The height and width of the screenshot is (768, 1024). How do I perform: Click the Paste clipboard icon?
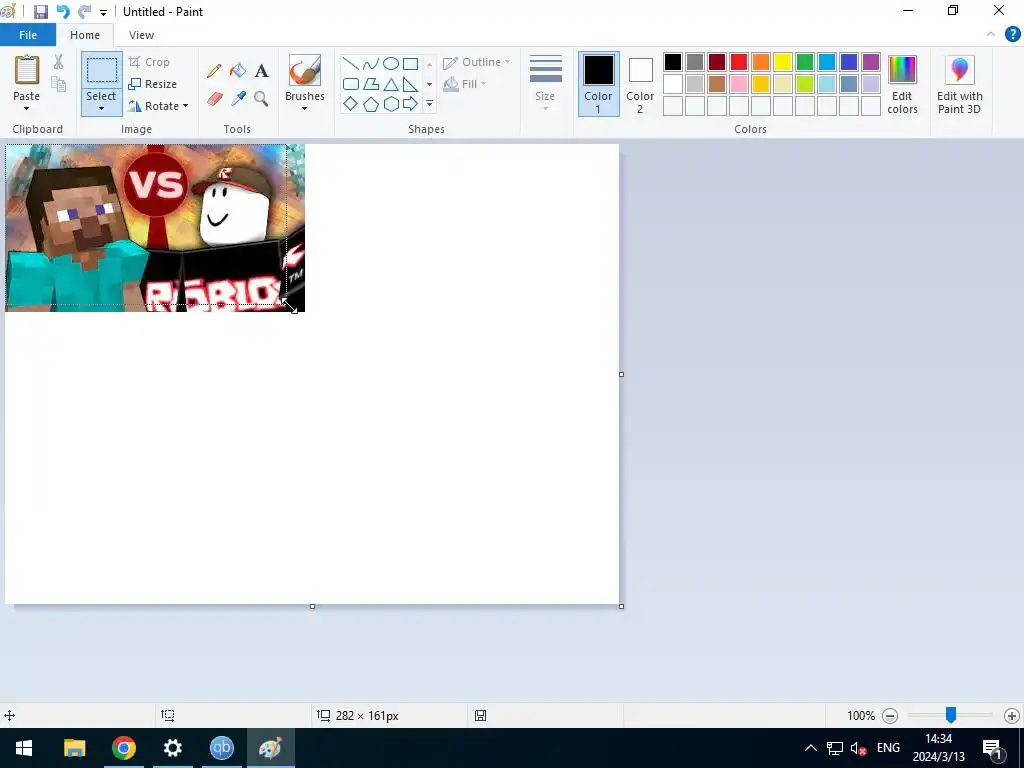[27, 70]
